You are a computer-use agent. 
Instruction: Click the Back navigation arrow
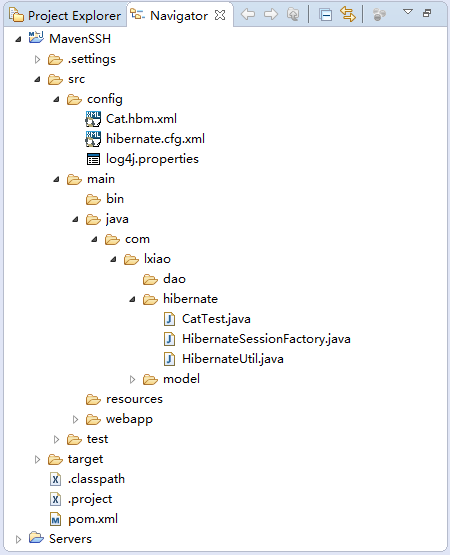(248, 15)
